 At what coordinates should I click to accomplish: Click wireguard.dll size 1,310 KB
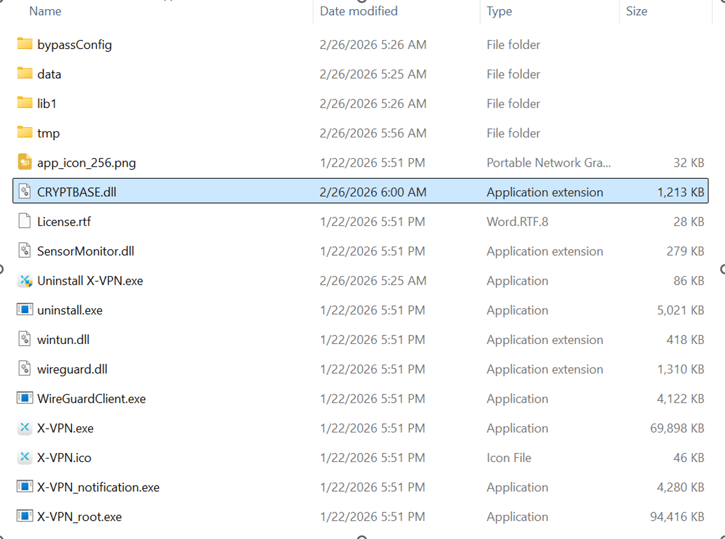tap(681, 369)
